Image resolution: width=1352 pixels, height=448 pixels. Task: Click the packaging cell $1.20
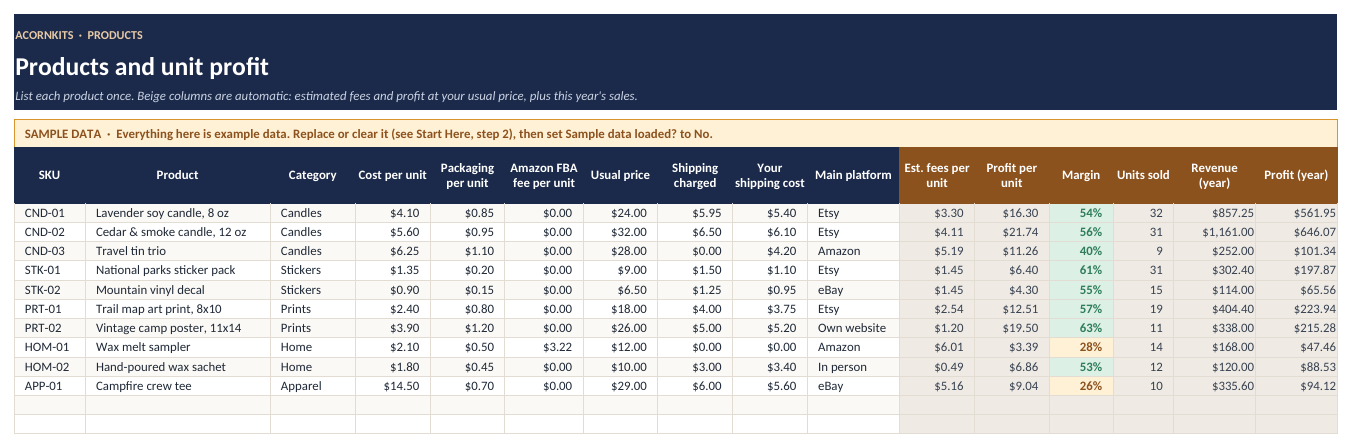(467, 328)
